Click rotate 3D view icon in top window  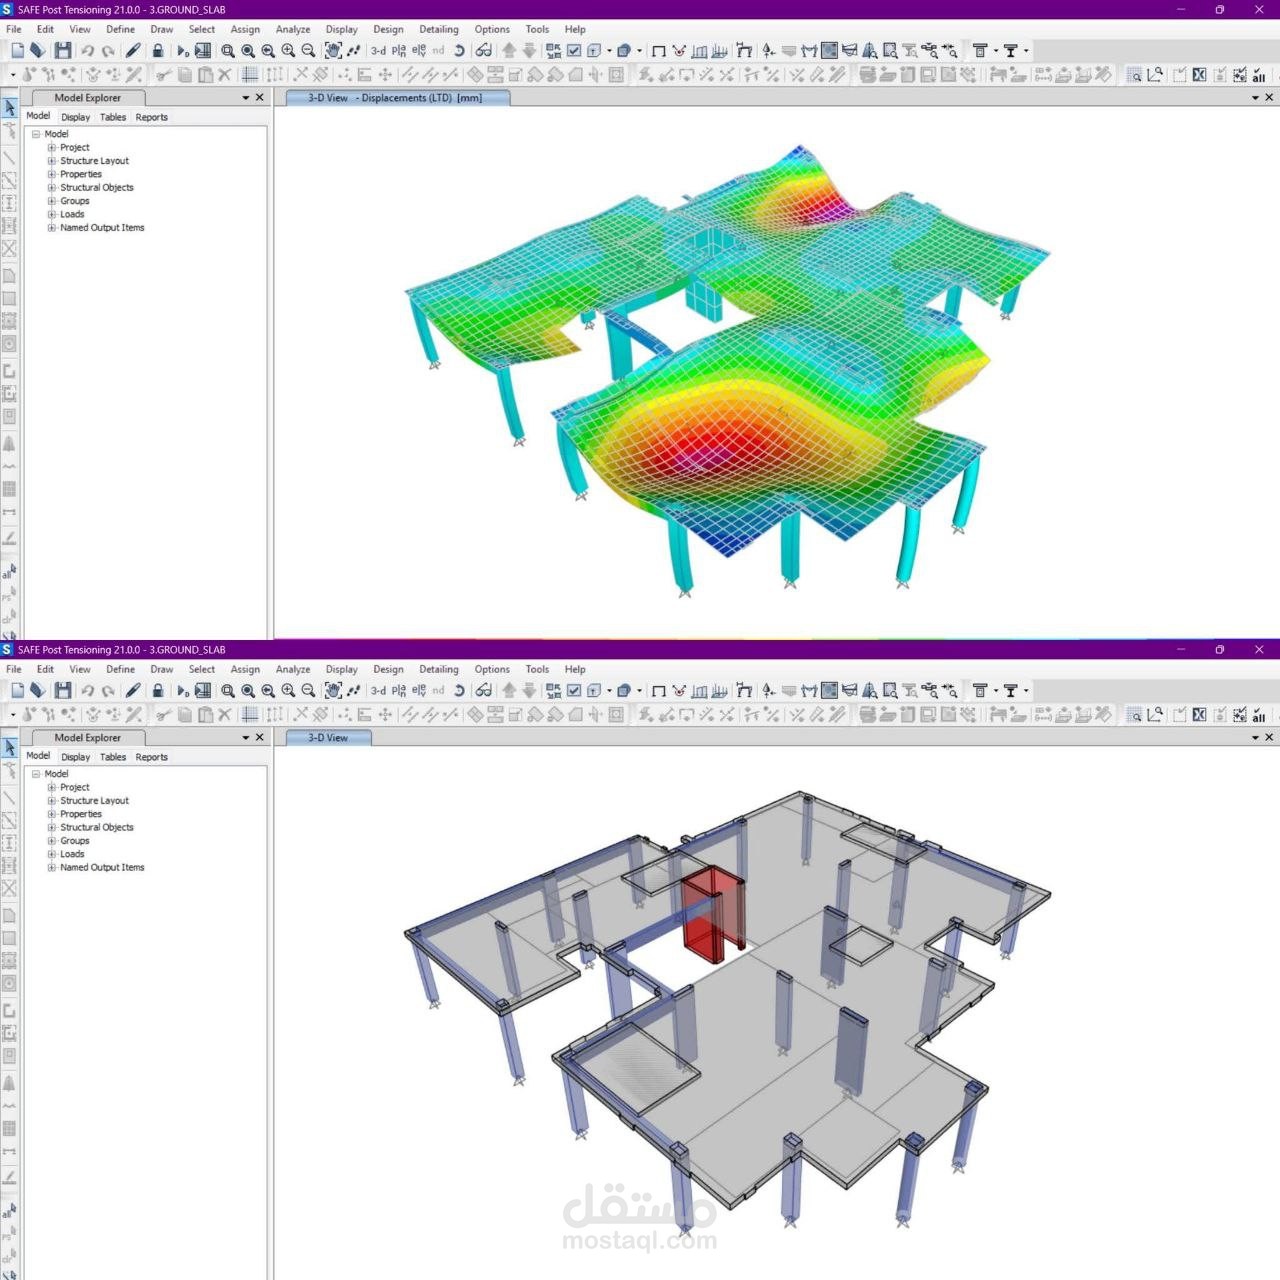(x=459, y=50)
